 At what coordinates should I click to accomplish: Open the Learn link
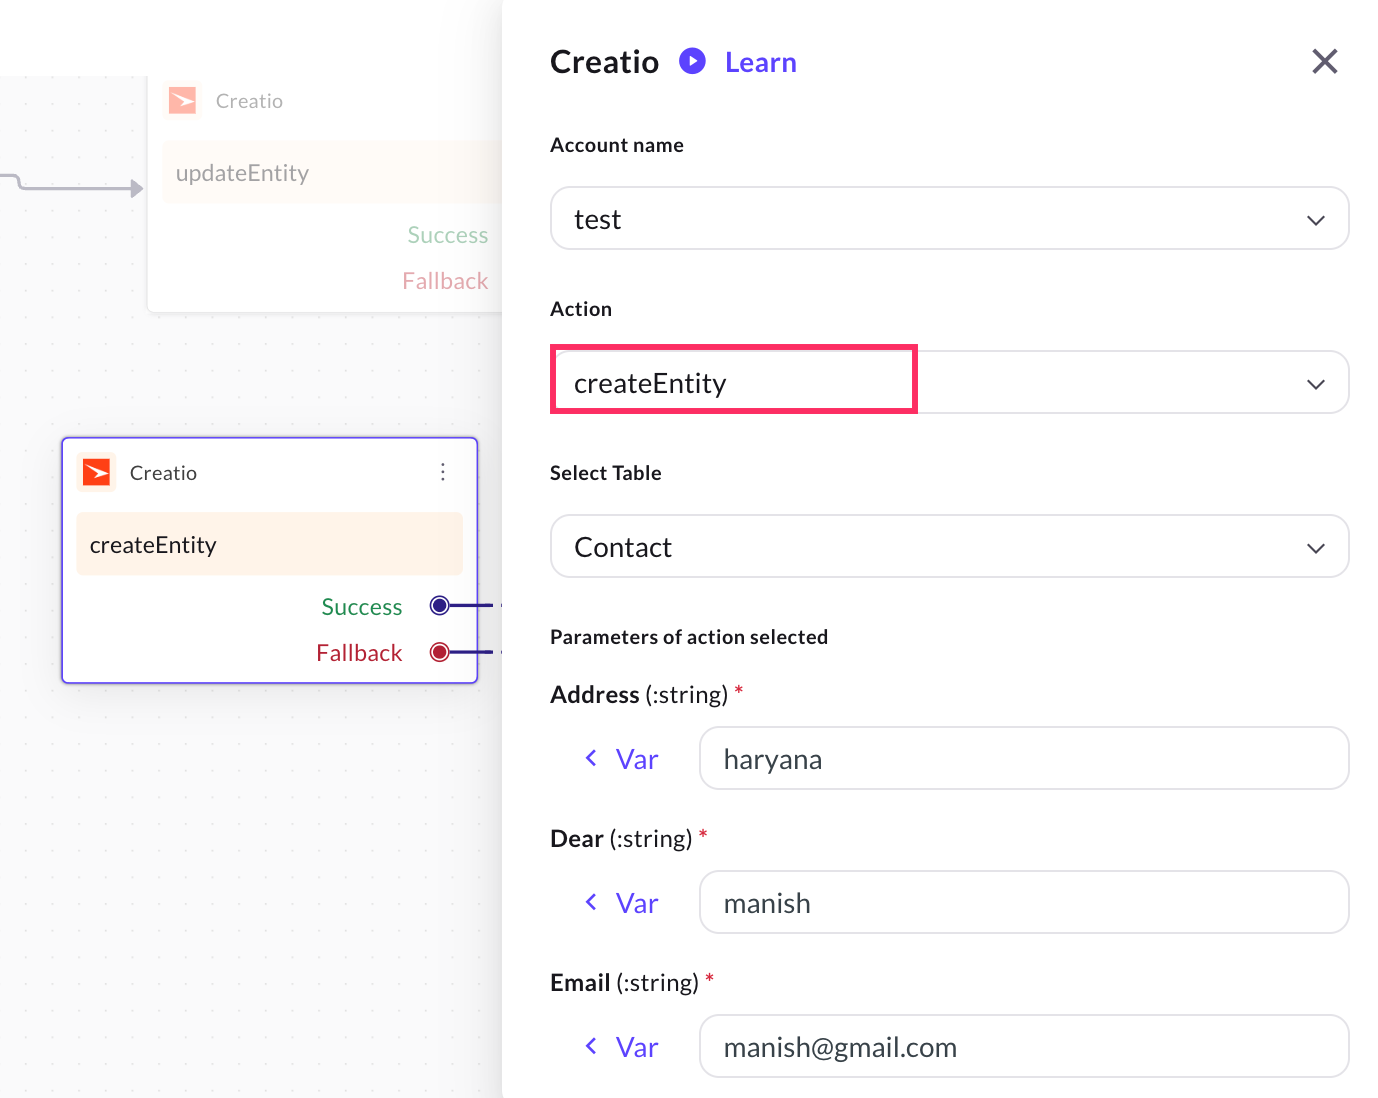(x=760, y=63)
